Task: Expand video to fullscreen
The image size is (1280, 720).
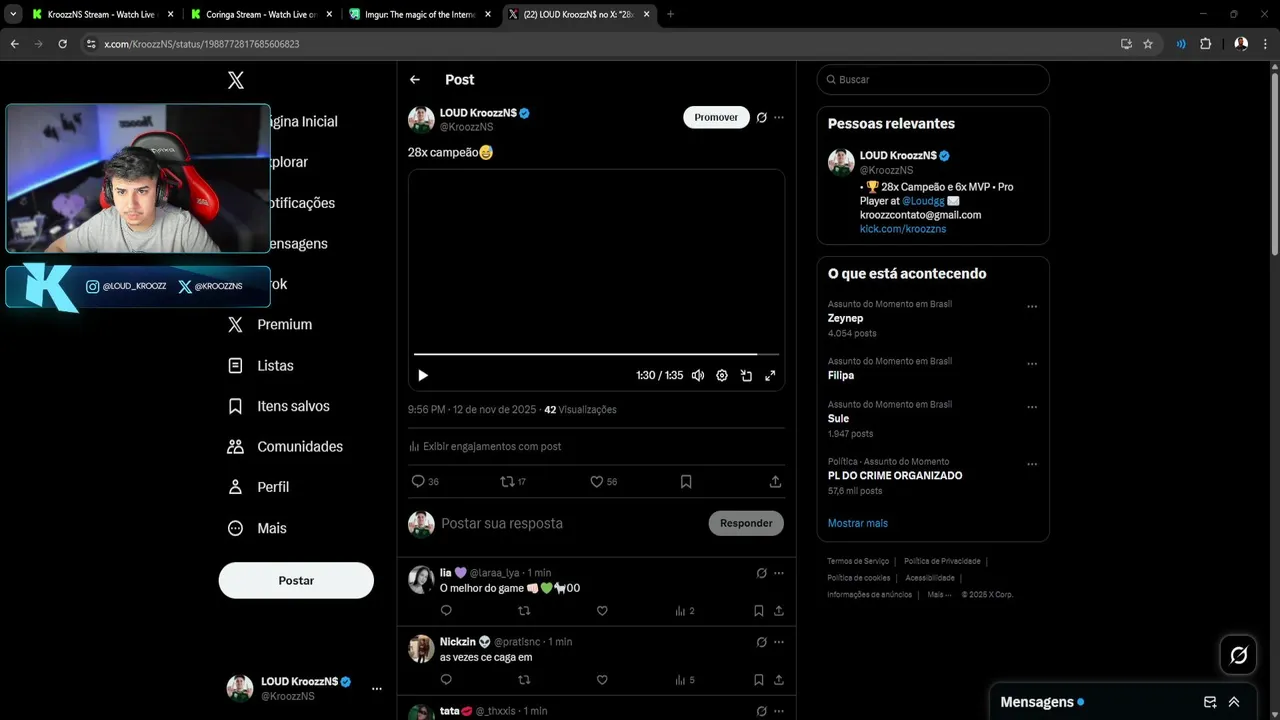Action: click(770, 375)
